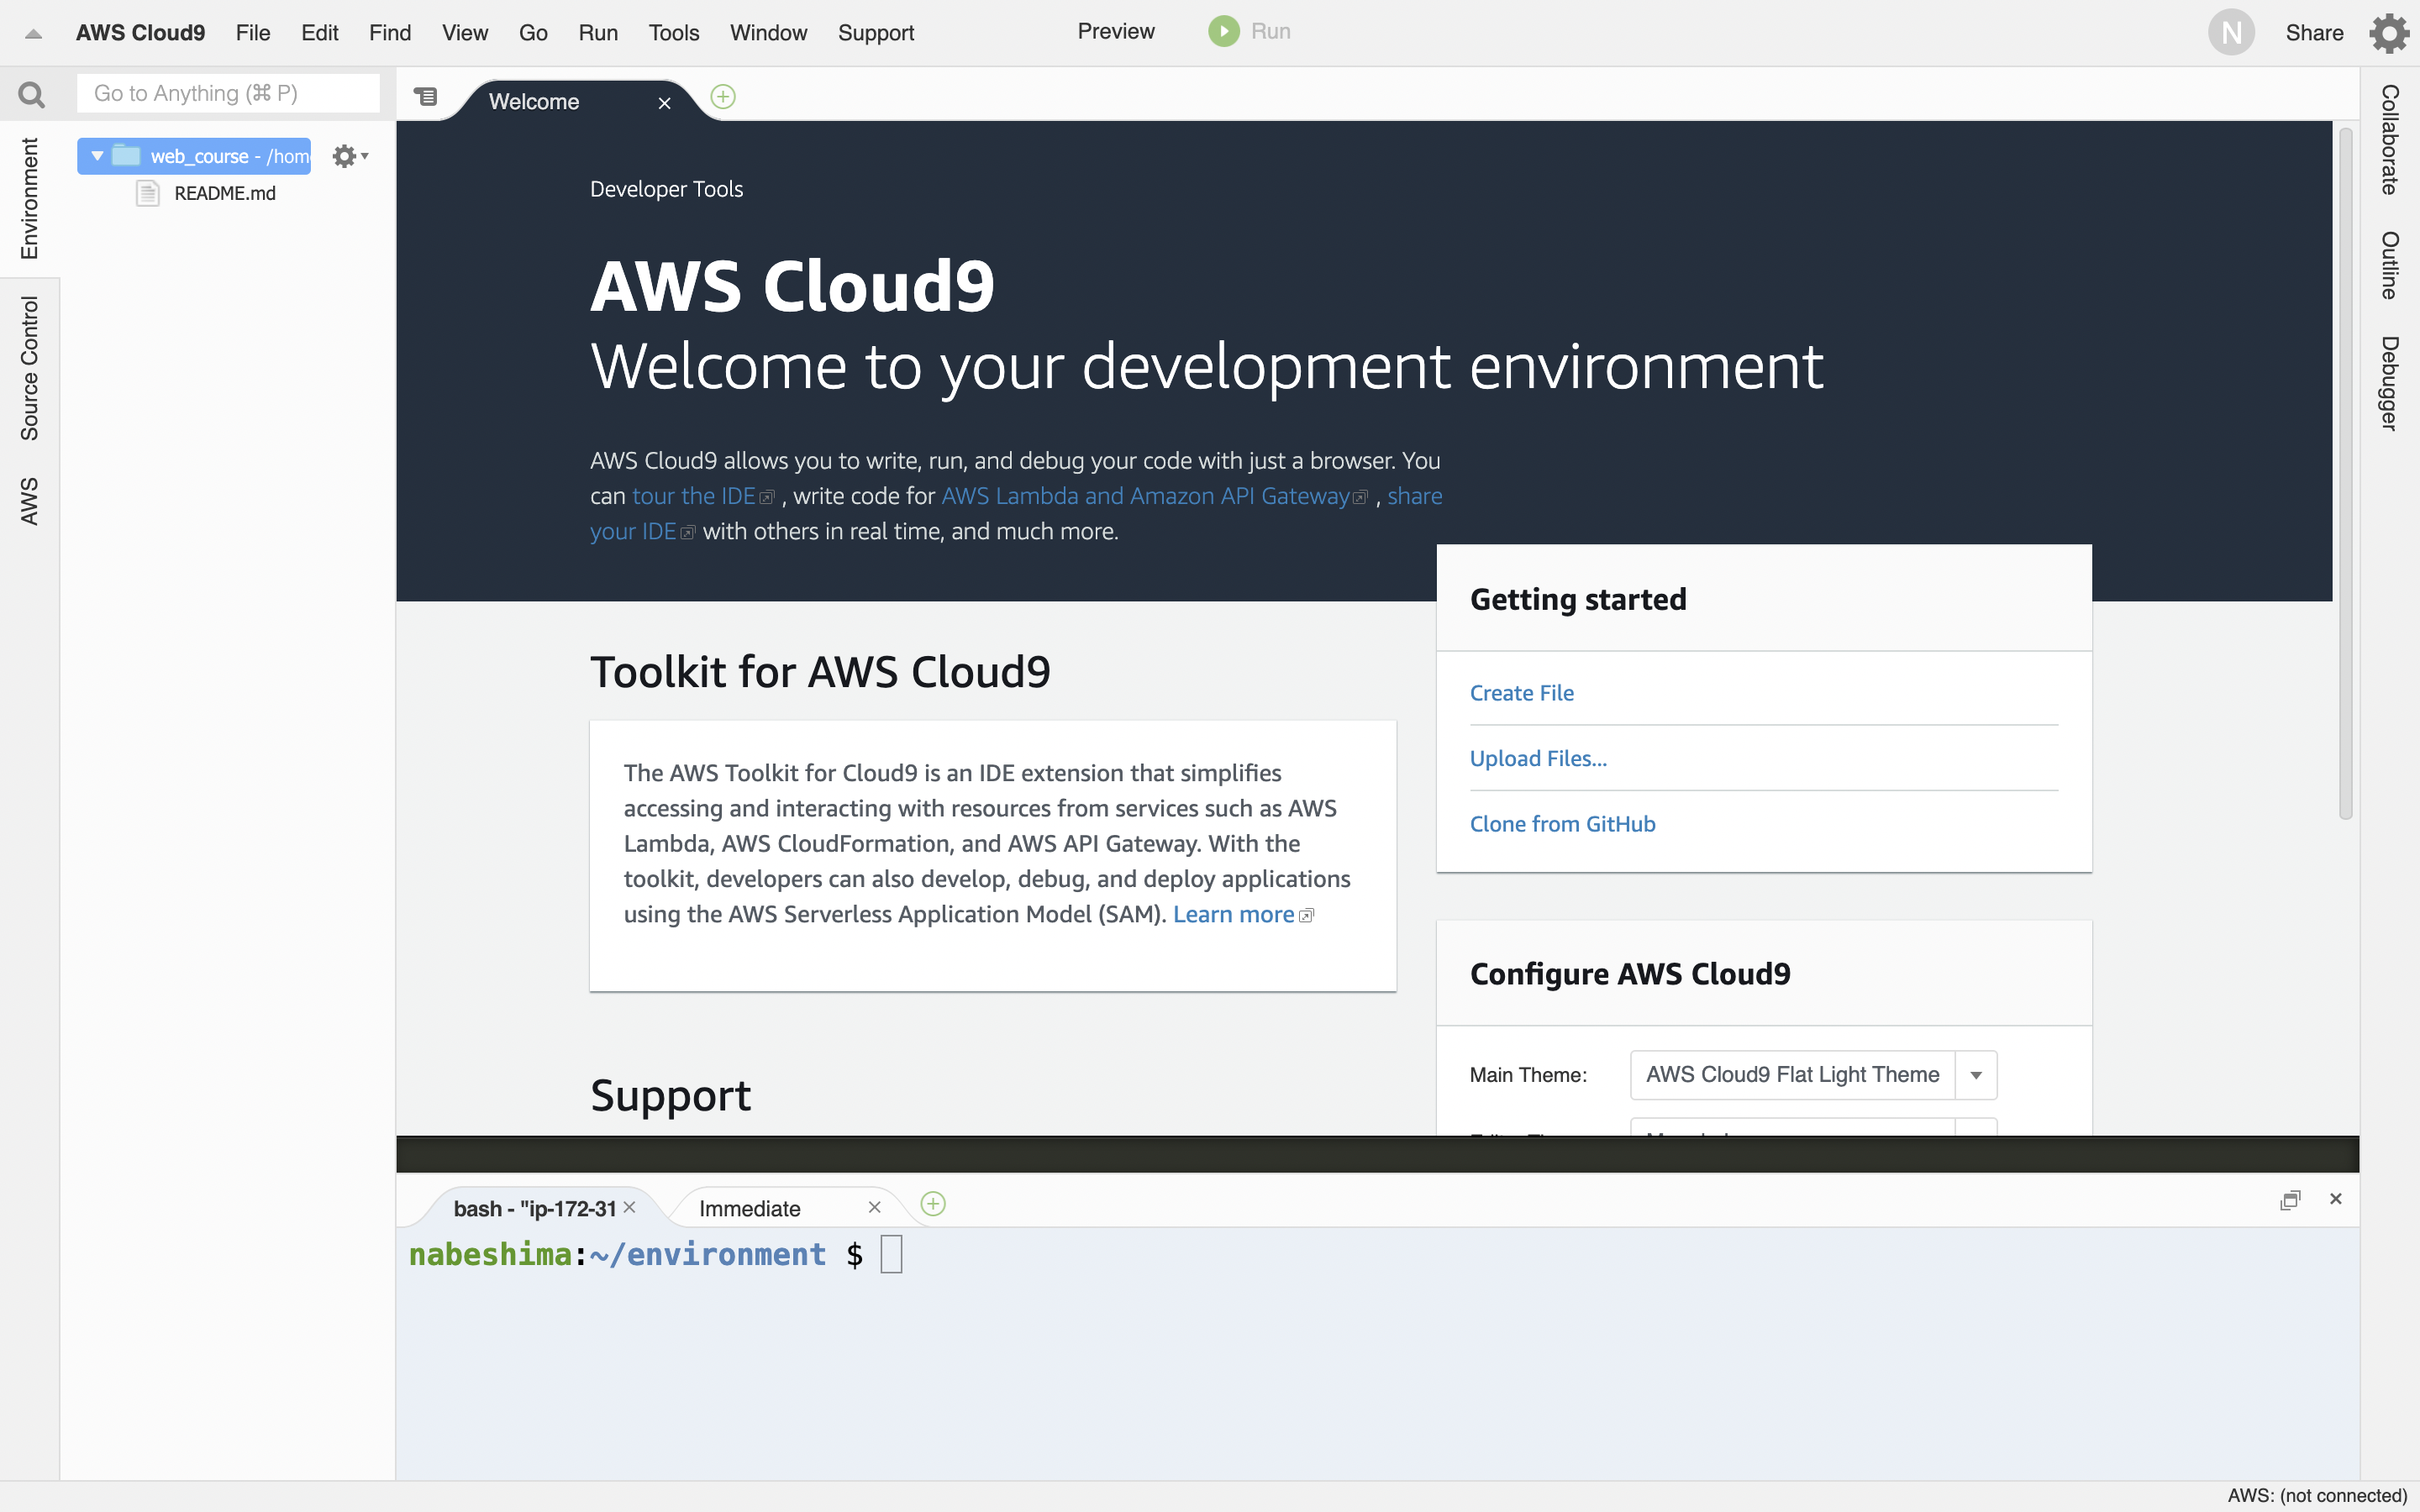The image size is (2420, 1512).
Task: Open the AWS Cloud9 menu
Action: 140,33
